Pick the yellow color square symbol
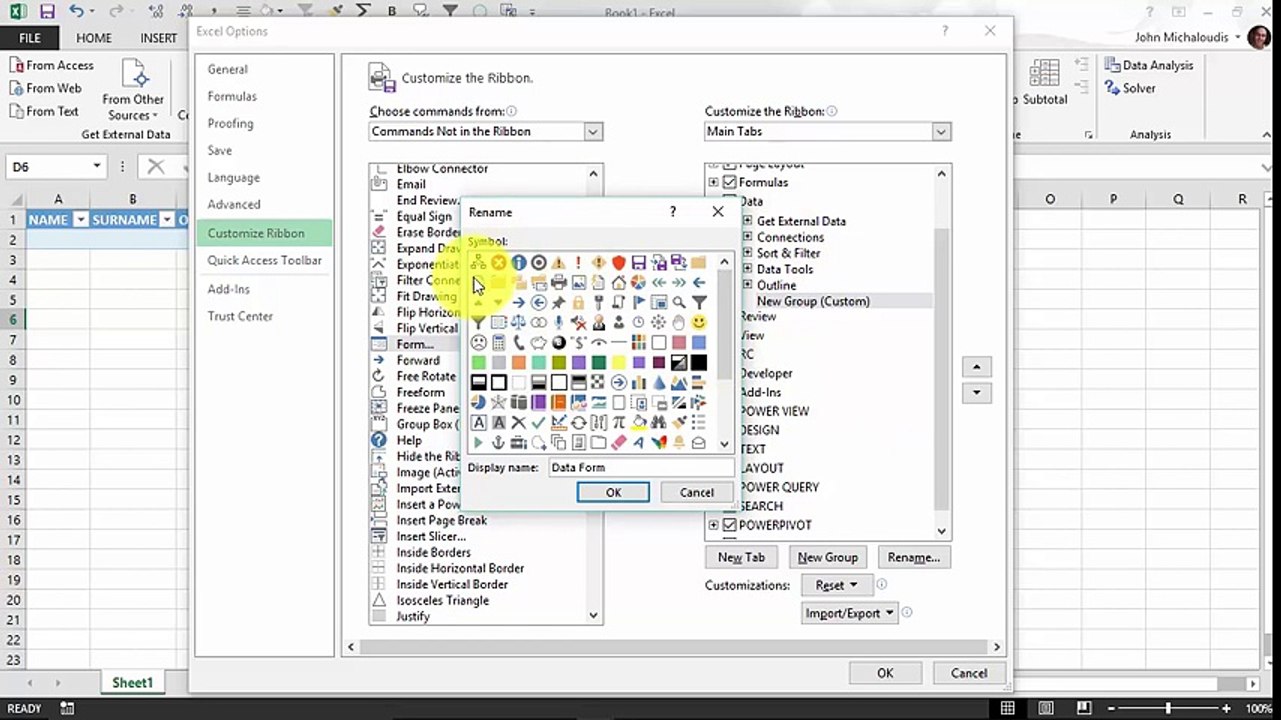Image resolution: width=1281 pixels, height=720 pixels. [619, 363]
